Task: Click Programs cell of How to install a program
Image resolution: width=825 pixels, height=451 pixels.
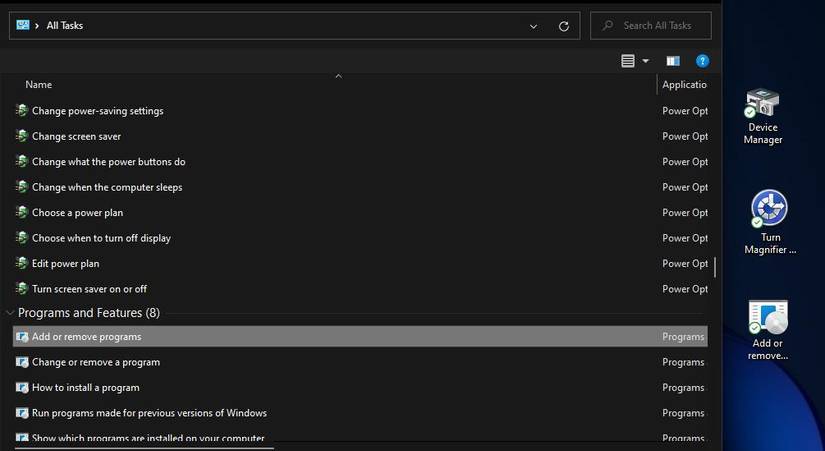Action: point(683,387)
